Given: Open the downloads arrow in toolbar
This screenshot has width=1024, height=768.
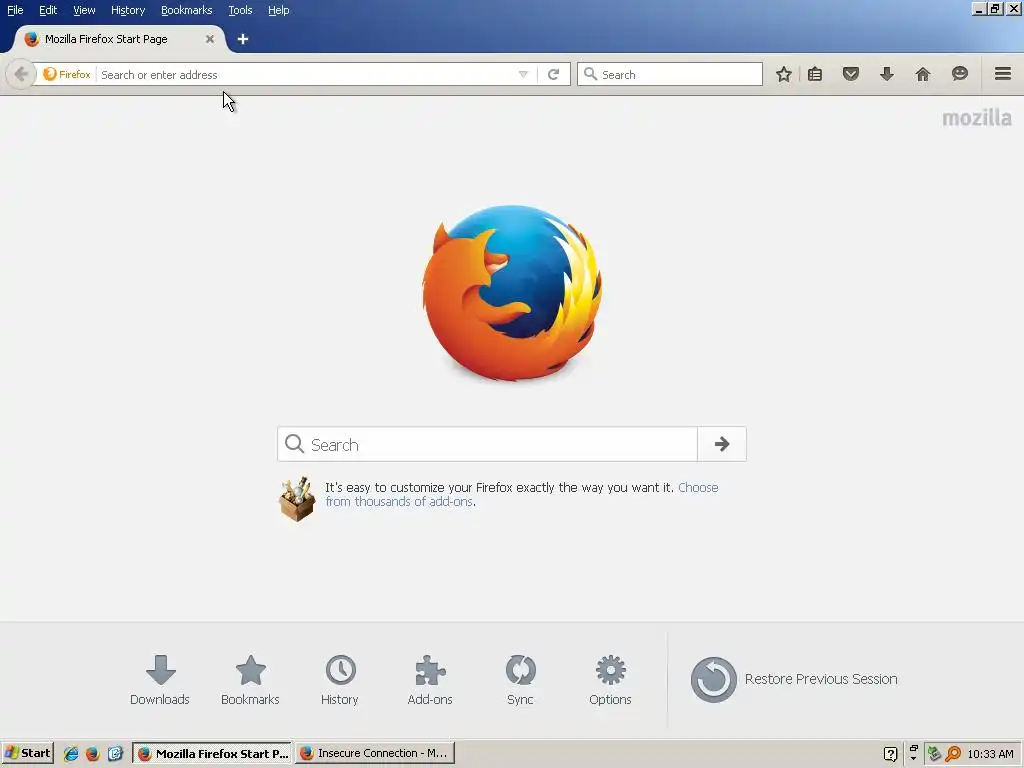Looking at the screenshot, I should (886, 74).
